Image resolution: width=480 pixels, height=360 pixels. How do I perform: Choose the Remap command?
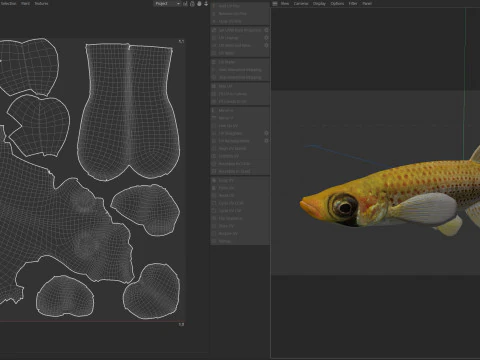240,241
